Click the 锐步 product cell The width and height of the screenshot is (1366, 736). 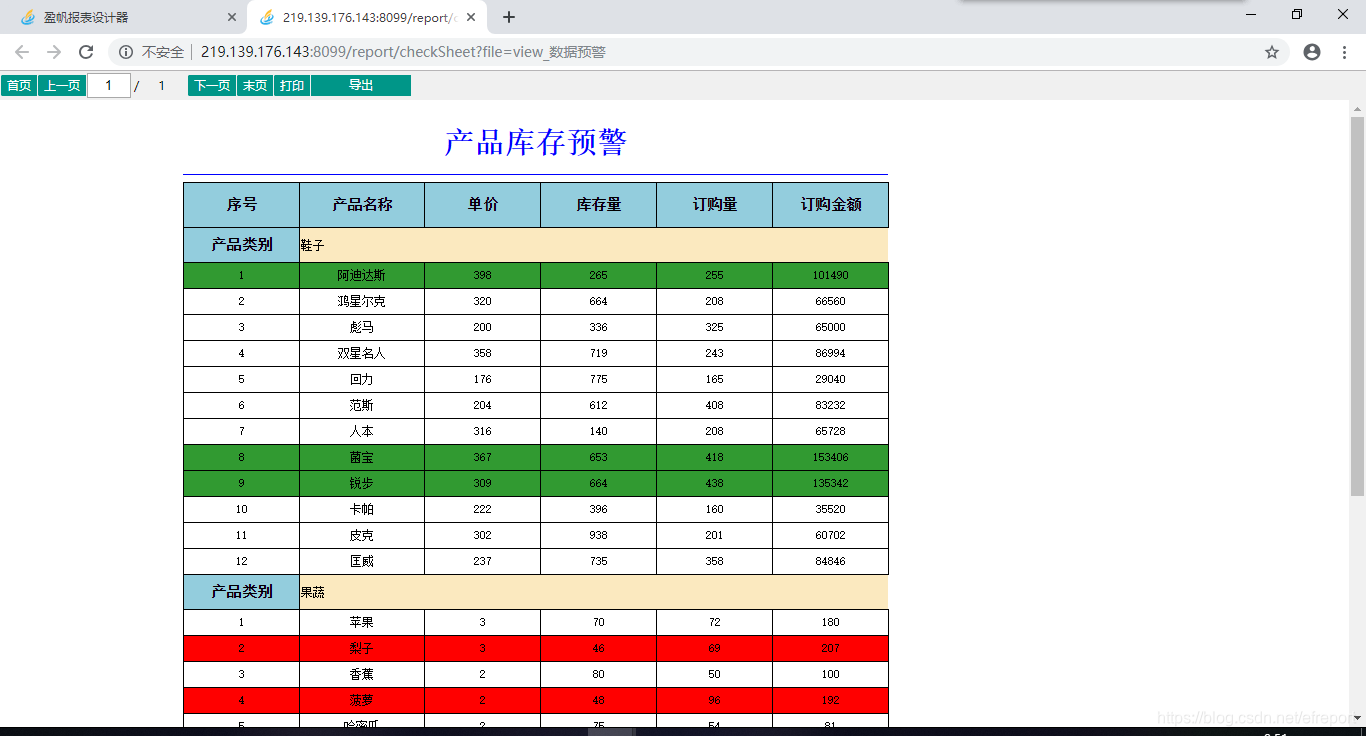(362, 483)
